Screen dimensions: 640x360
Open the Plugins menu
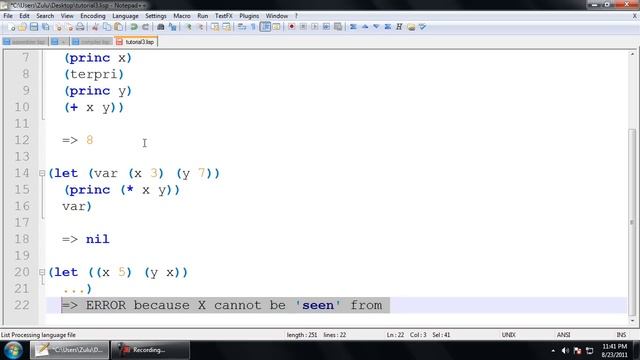[x=249, y=16]
